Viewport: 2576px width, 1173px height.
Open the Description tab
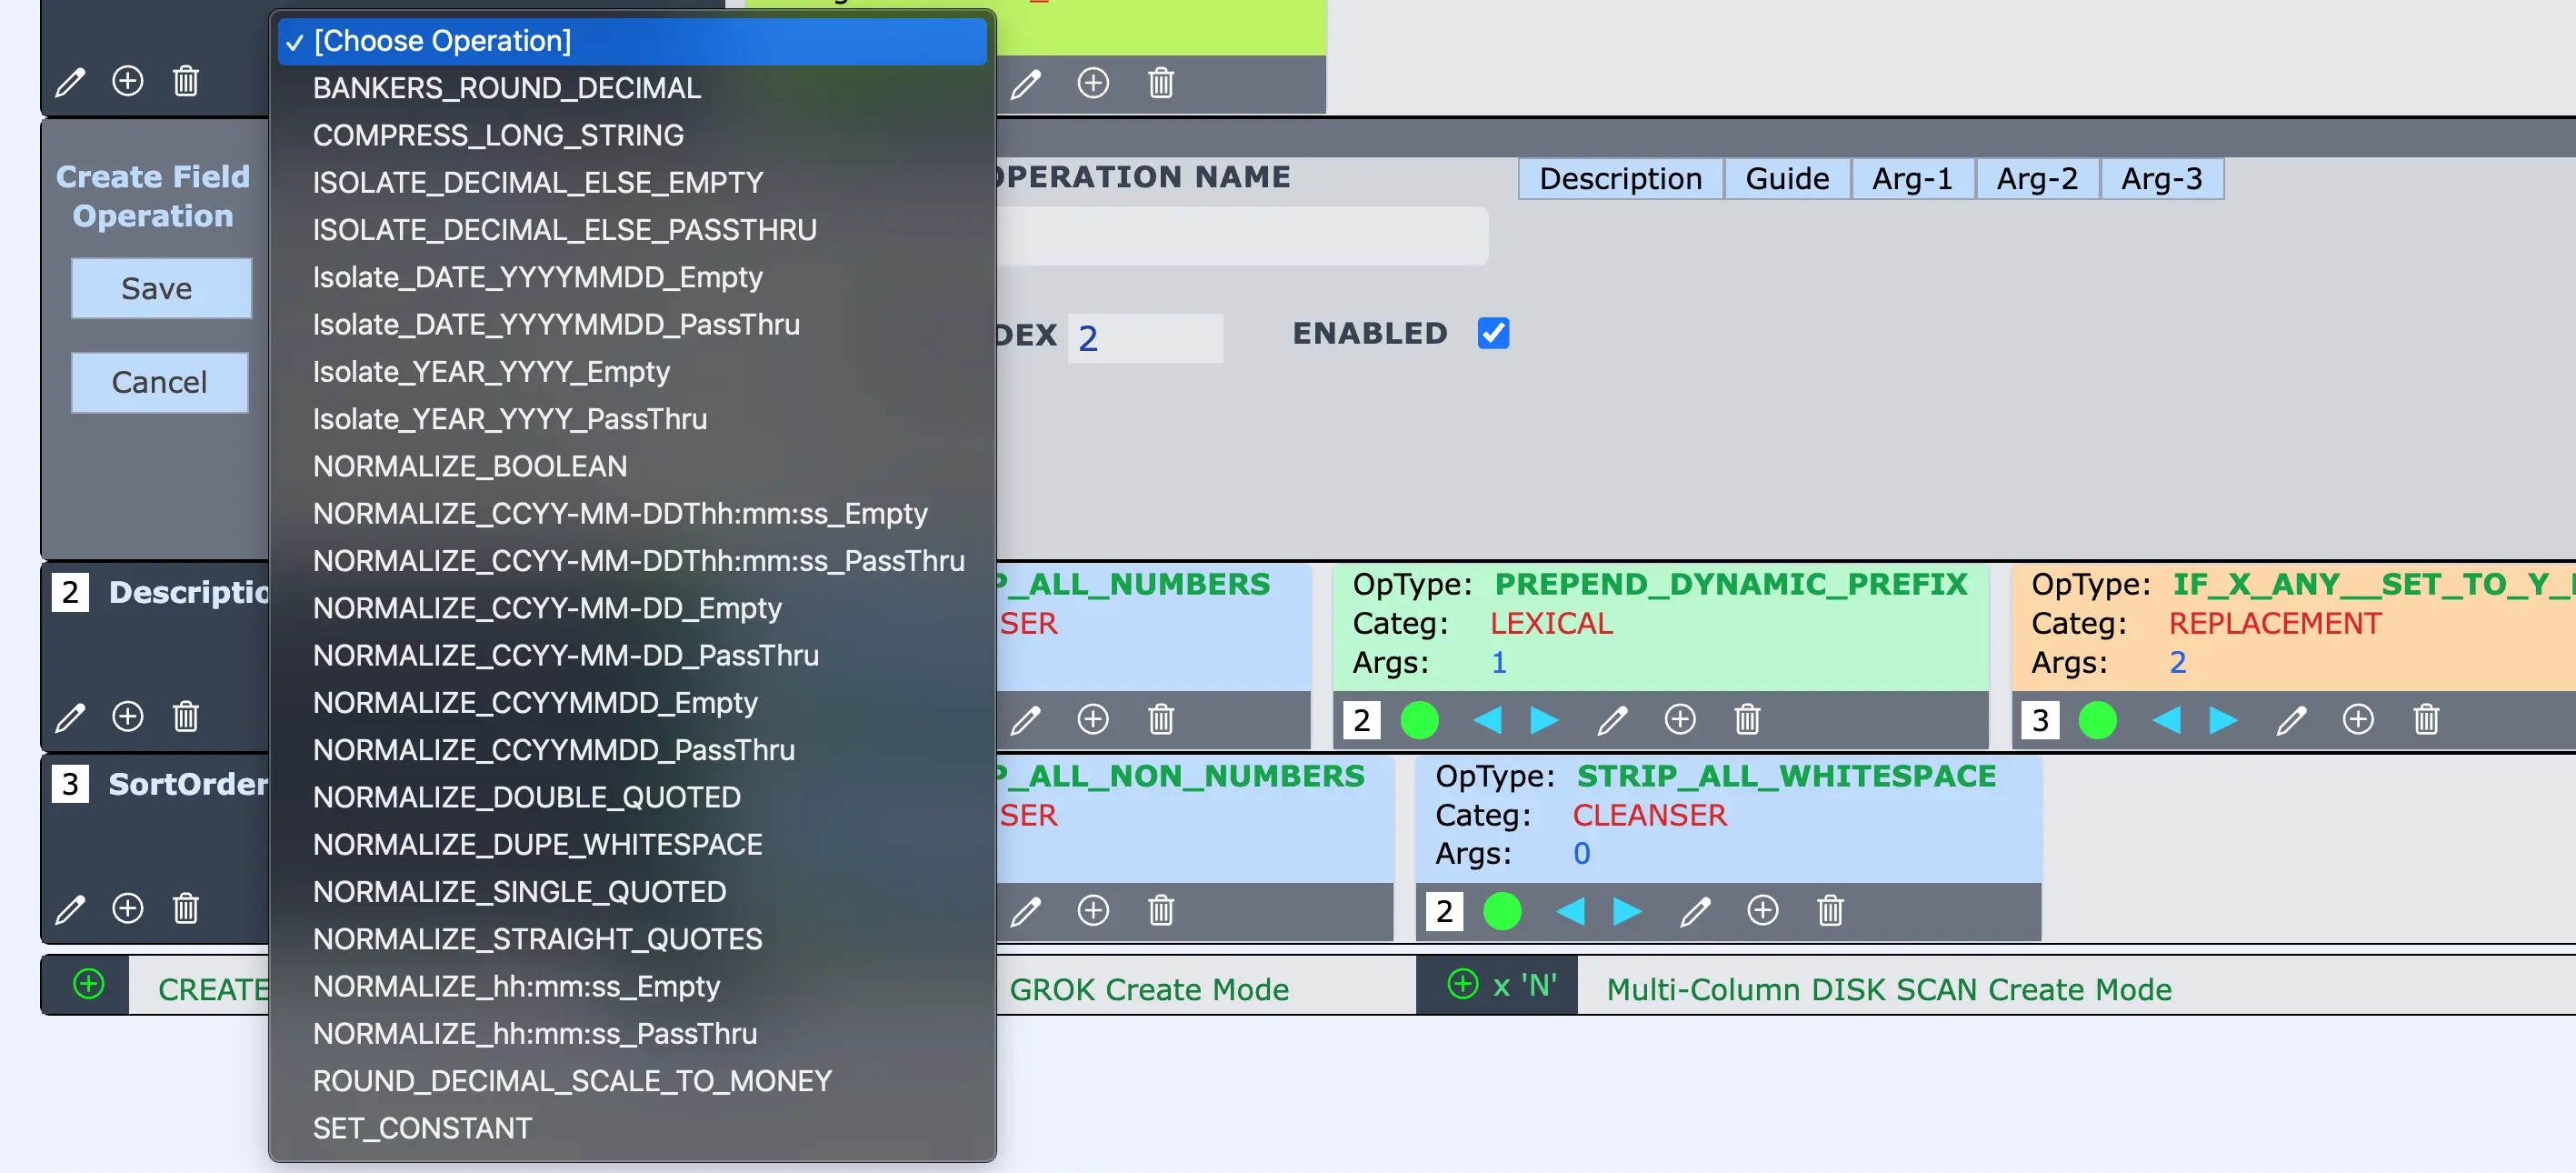click(x=1620, y=179)
